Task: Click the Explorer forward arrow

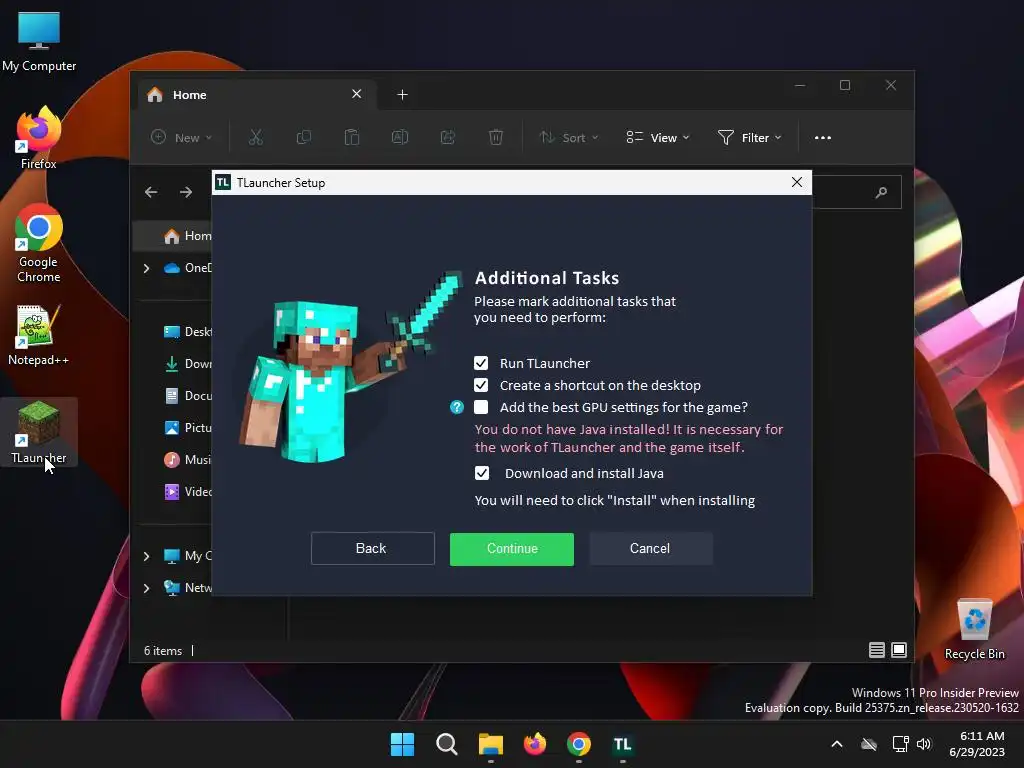Action: tap(186, 192)
